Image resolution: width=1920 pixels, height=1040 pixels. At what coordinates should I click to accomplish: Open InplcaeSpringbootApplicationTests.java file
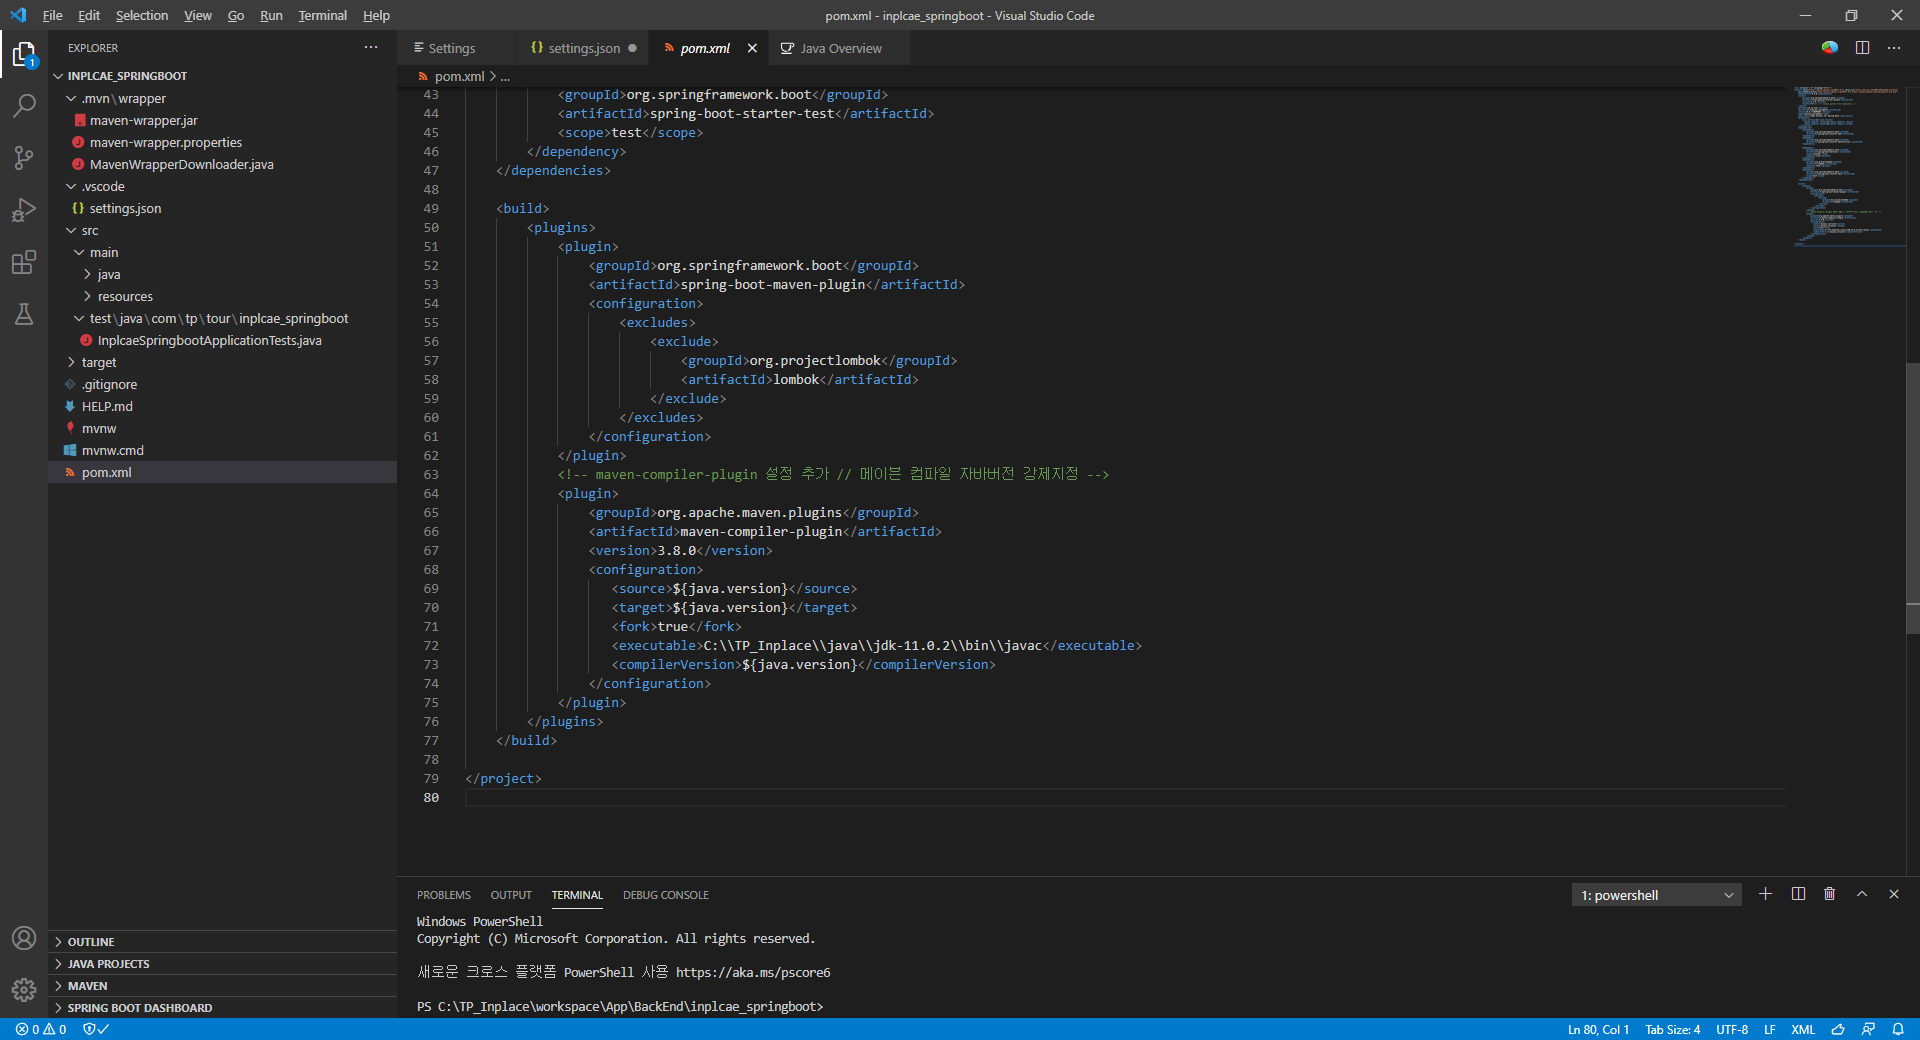(223, 341)
